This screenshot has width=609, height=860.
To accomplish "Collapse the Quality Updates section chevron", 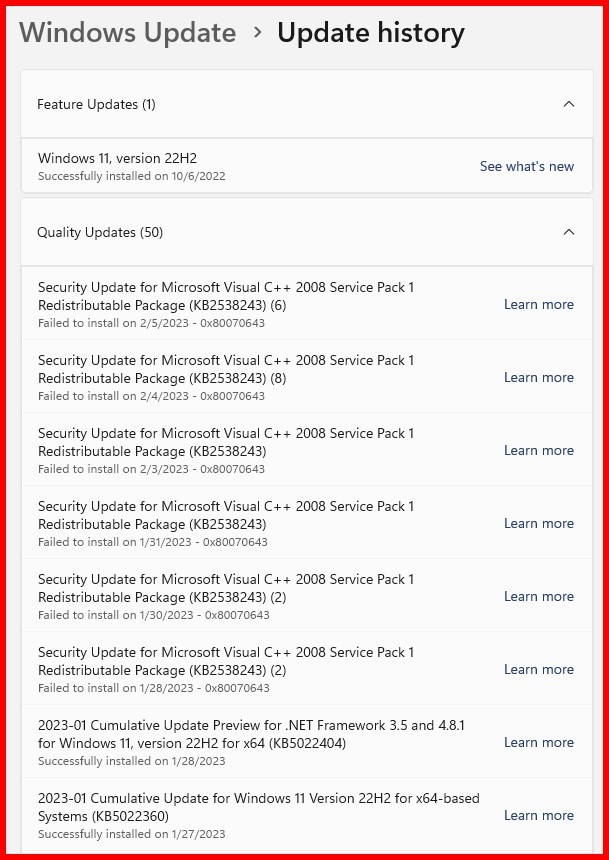I will tap(569, 232).
